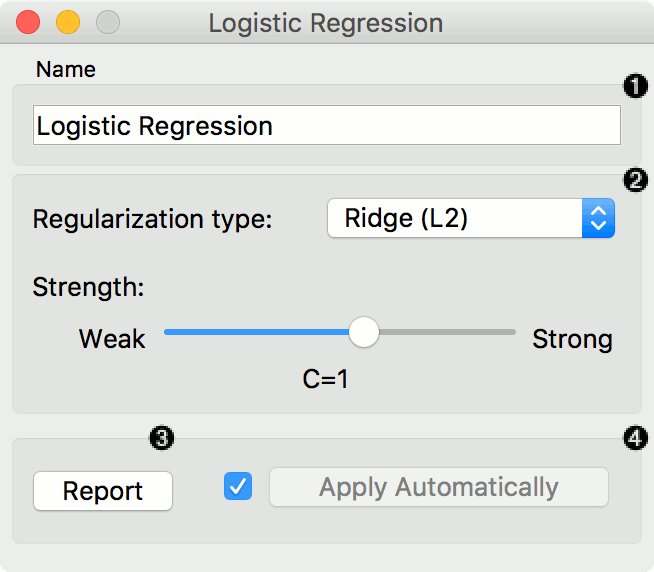Click the gray disabled zoom window button
The width and height of the screenshot is (654, 572).
tap(107, 23)
